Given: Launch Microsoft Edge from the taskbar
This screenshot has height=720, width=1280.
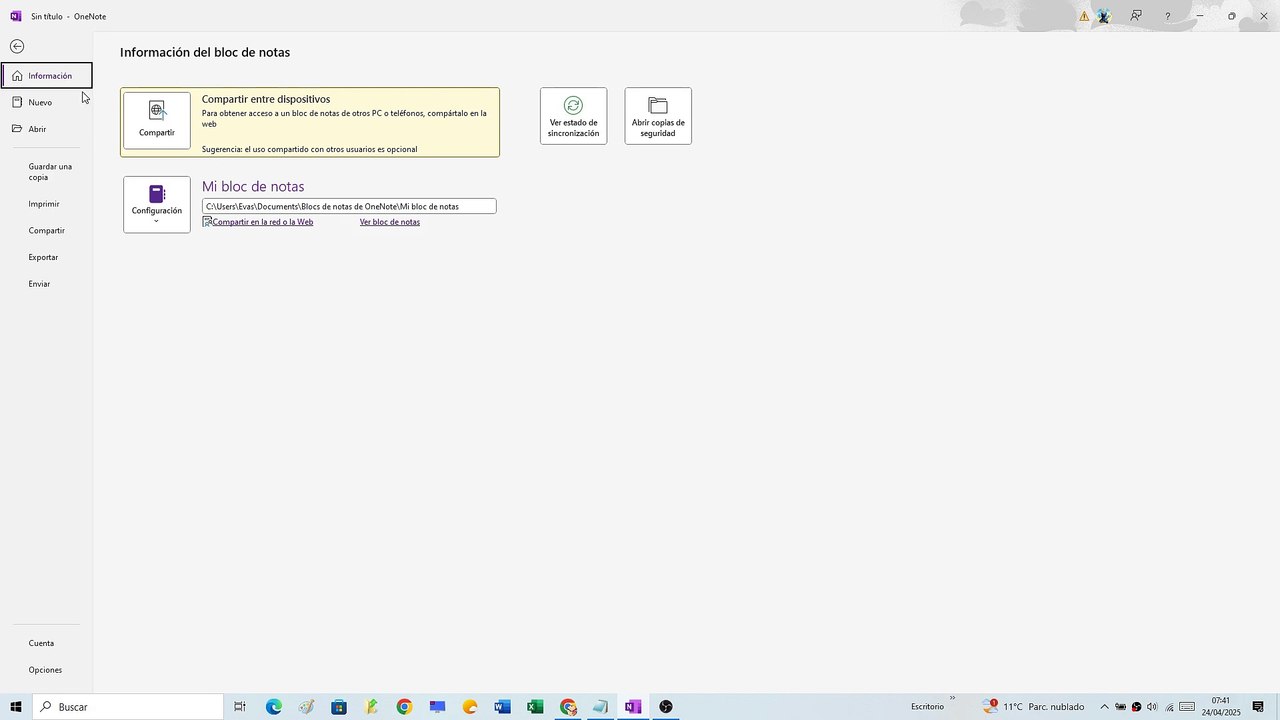Looking at the screenshot, I should coord(274,707).
